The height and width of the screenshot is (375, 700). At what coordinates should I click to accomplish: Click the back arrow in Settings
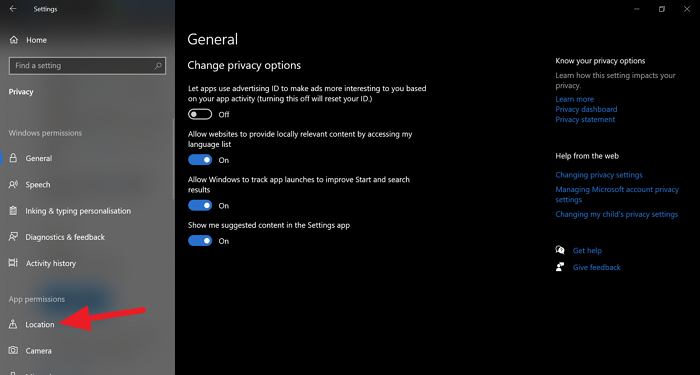(x=13, y=9)
